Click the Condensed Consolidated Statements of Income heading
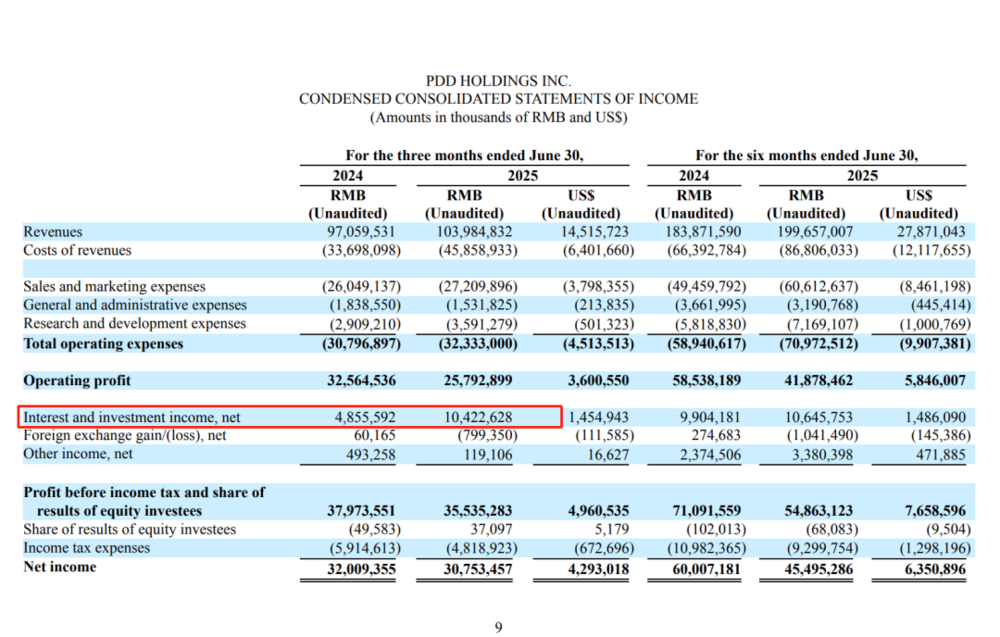1000x637 pixels. 498,99
